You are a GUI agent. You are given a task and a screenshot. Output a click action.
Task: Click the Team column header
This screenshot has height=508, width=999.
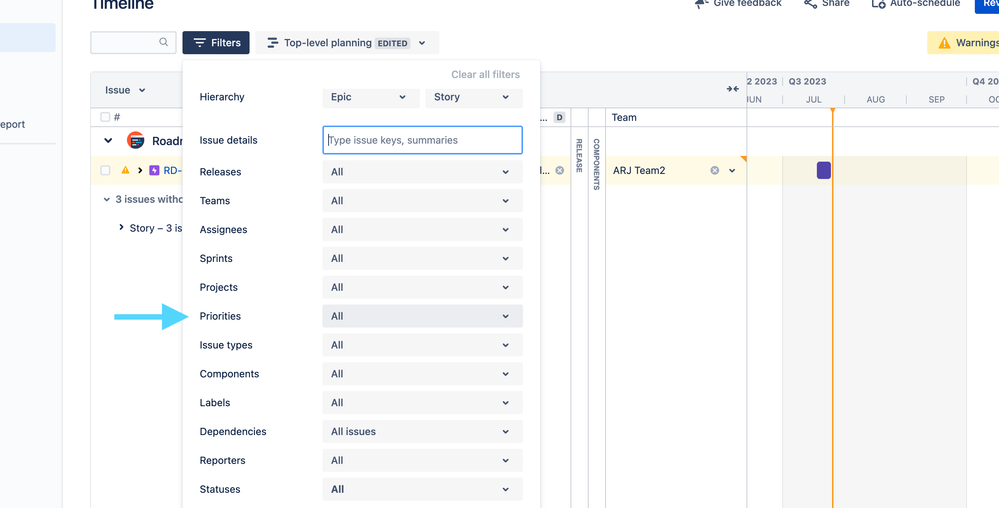(624, 117)
